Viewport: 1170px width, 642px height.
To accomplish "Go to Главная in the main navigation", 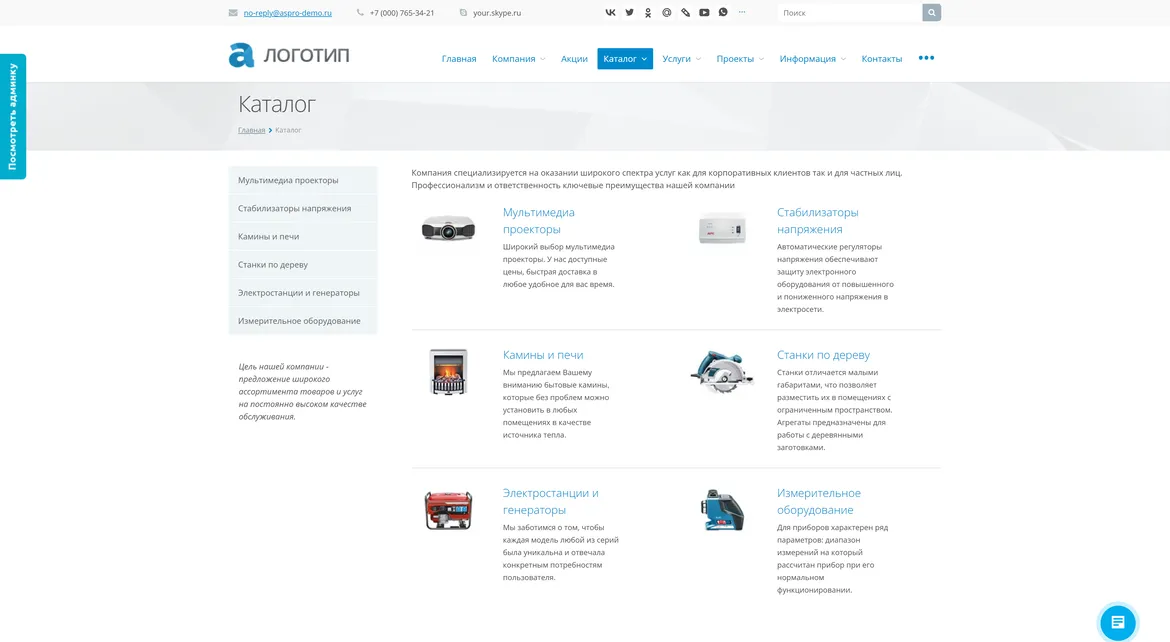I will (x=459, y=59).
